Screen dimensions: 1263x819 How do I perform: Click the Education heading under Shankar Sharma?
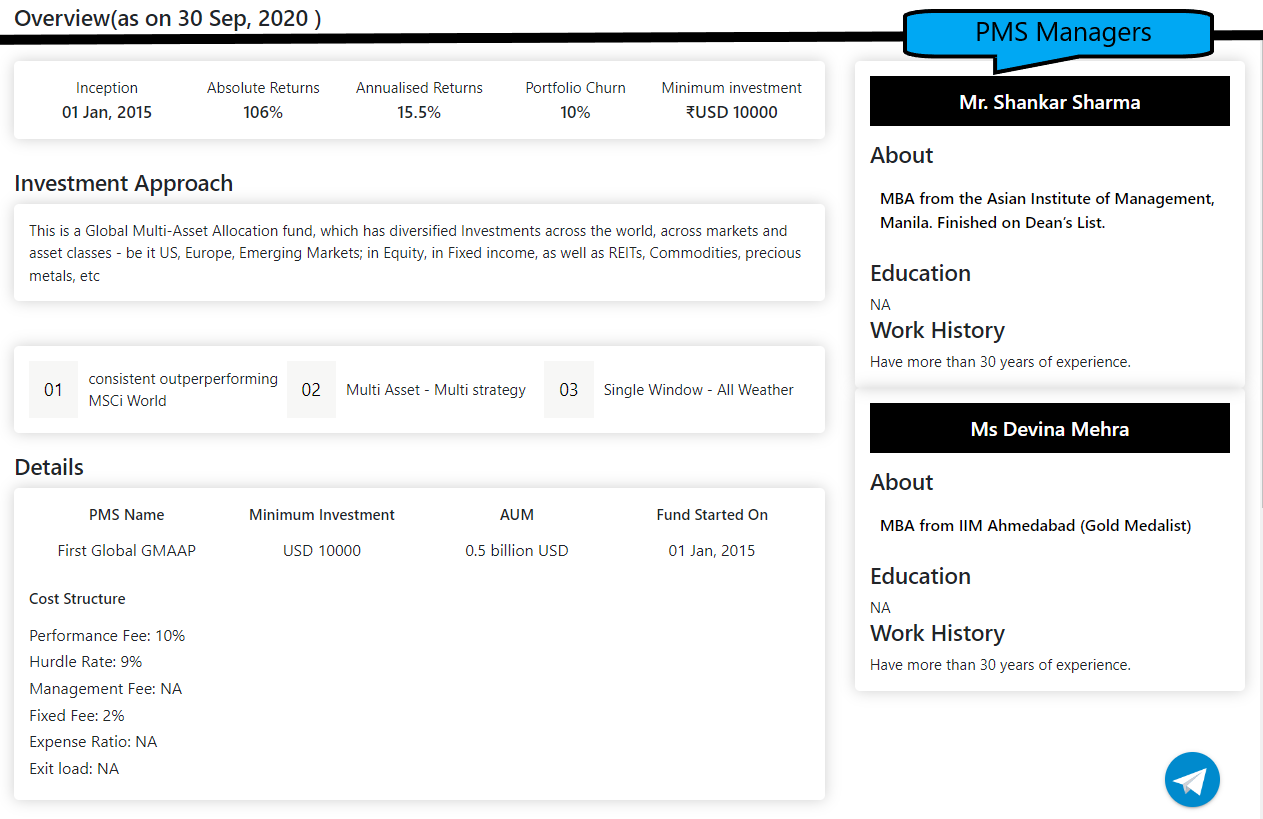[920, 273]
